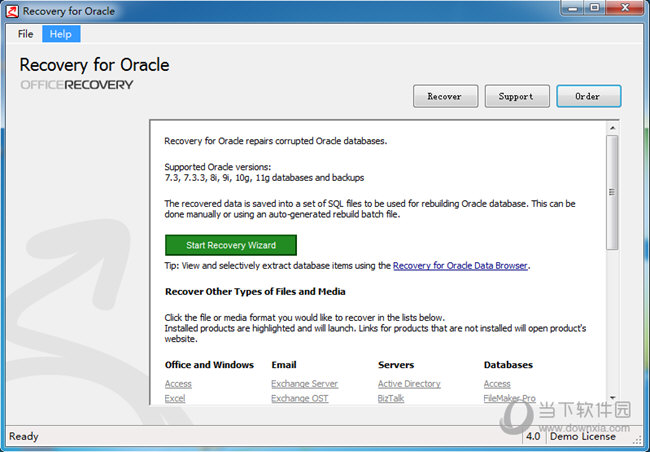Image resolution: width=650 pixels, height=452 pixels.
Task: Click the Ready status text
Action: tap(24, 437)
